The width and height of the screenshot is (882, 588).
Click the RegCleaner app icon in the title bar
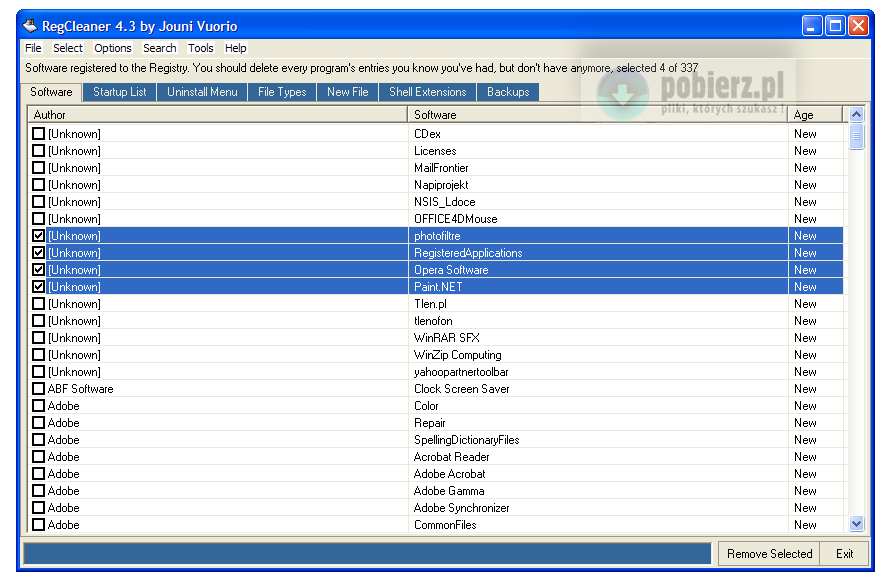click(29, 26)
